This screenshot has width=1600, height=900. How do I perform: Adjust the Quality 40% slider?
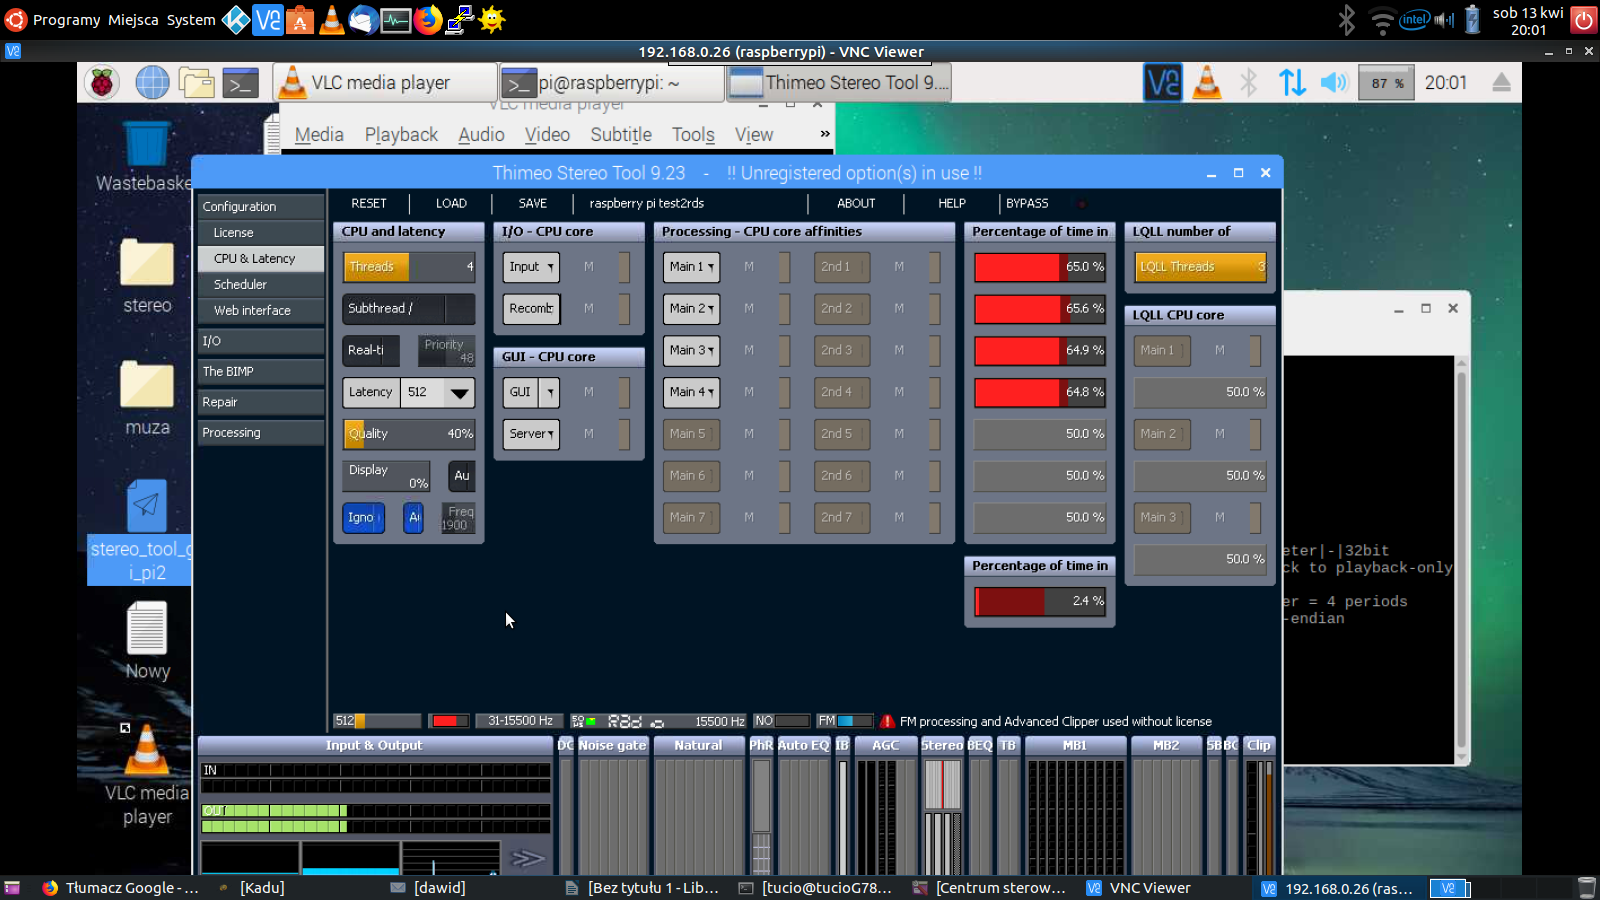409,434
